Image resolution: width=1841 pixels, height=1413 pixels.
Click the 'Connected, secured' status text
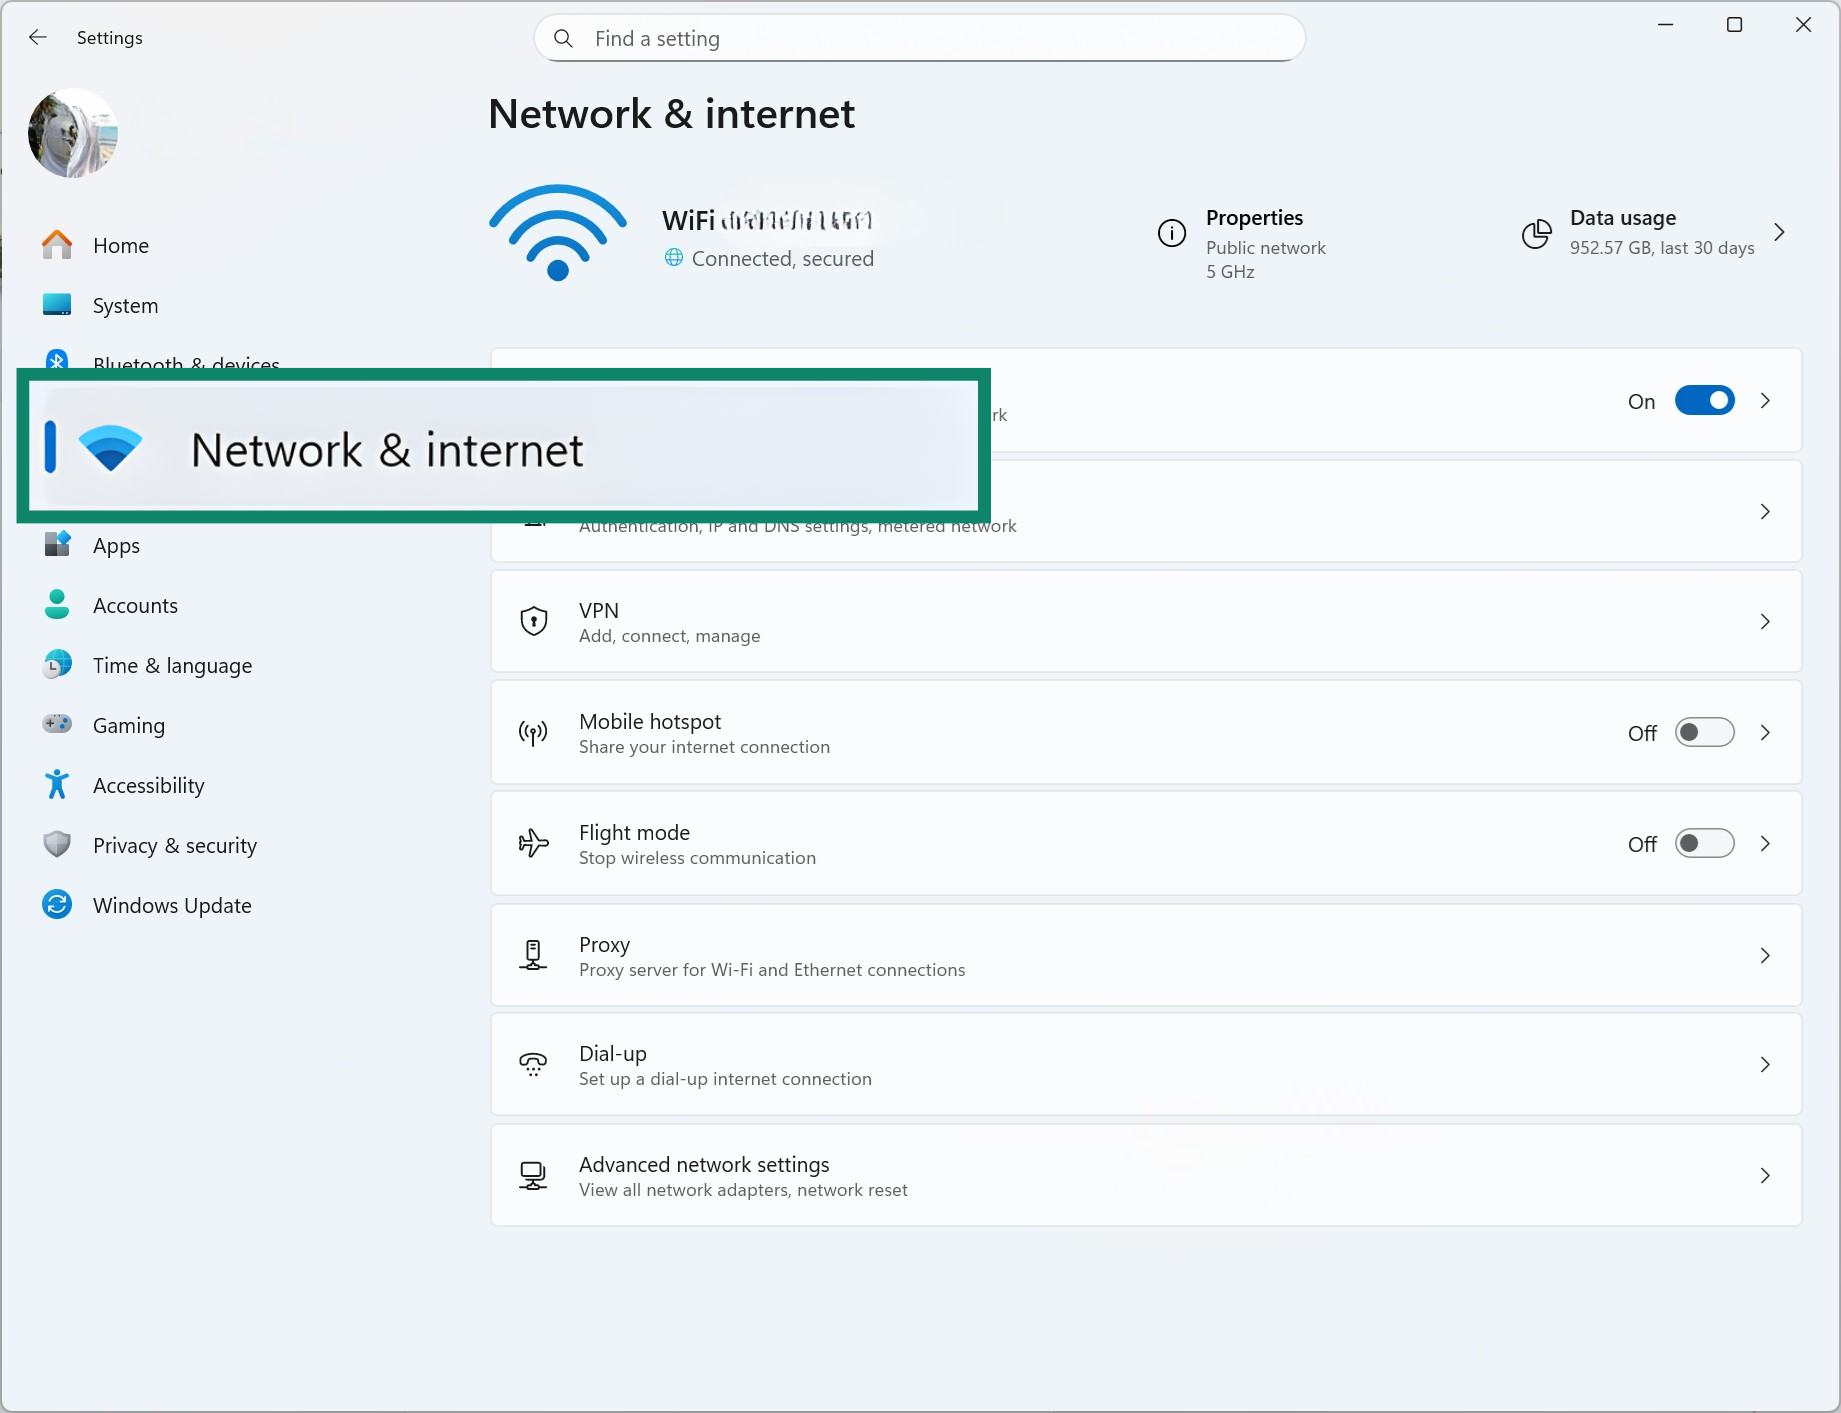783,259
